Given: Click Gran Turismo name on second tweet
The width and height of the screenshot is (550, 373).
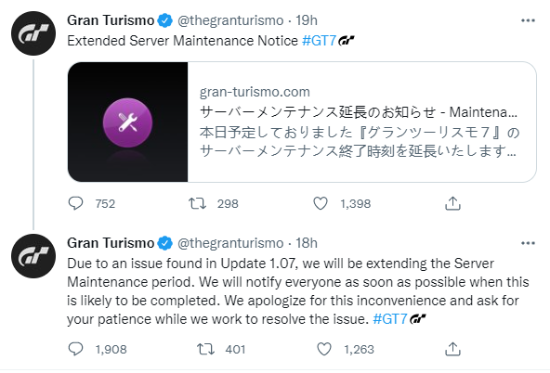Looking at the screenshot, I should [x=110, y=243].
